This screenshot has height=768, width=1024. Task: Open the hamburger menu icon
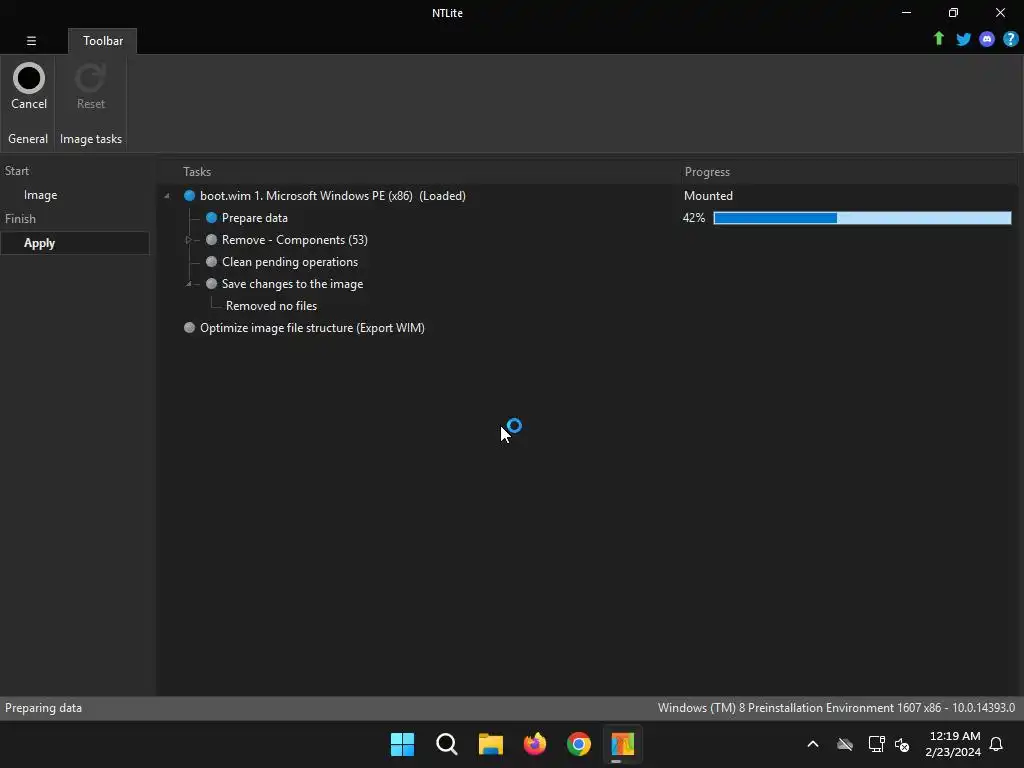[31, 40]
